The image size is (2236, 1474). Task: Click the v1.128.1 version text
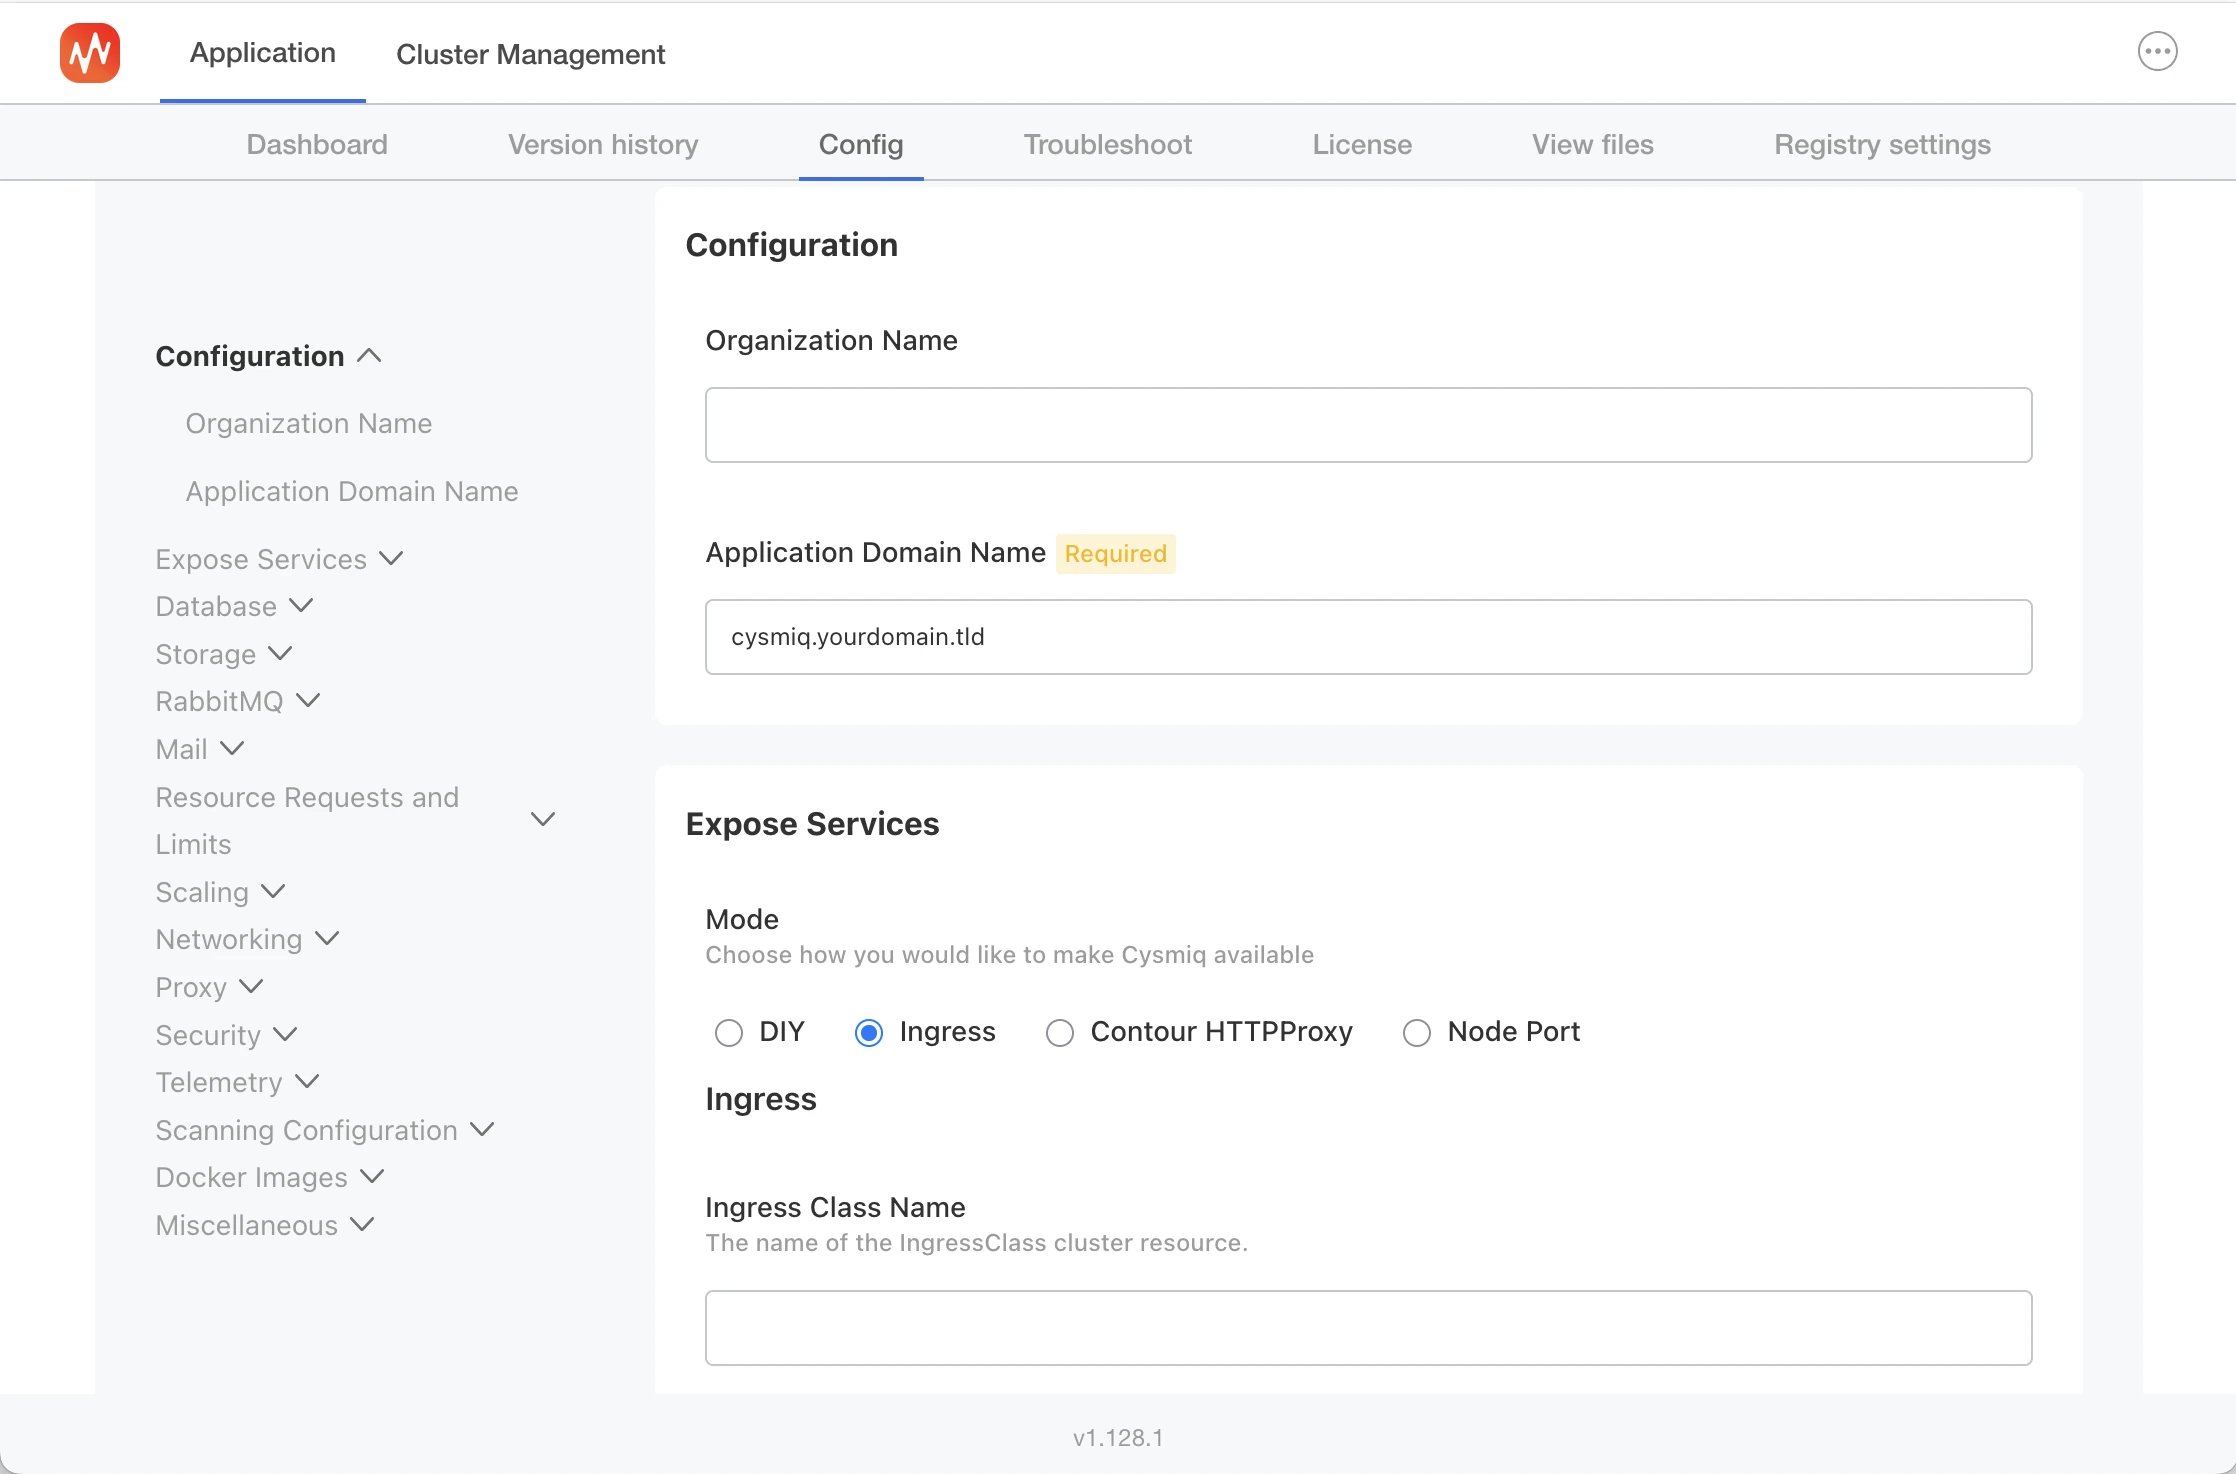click(x=1118, y=1438)
